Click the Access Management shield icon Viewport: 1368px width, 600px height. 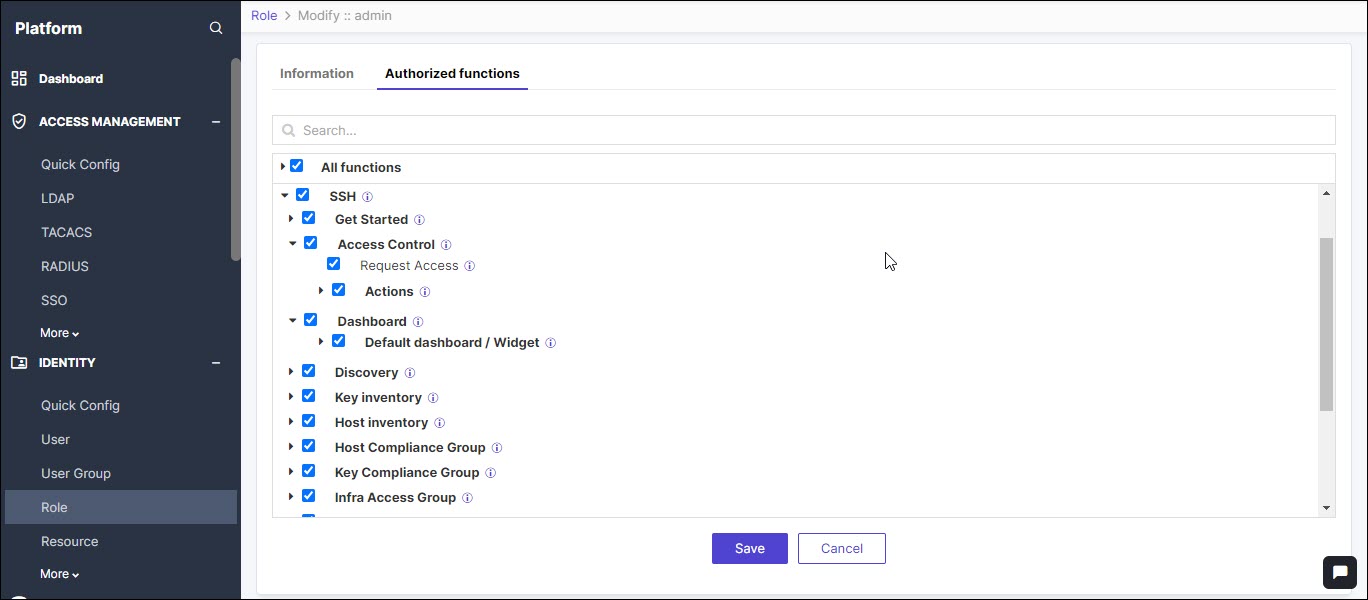point(19,121)
